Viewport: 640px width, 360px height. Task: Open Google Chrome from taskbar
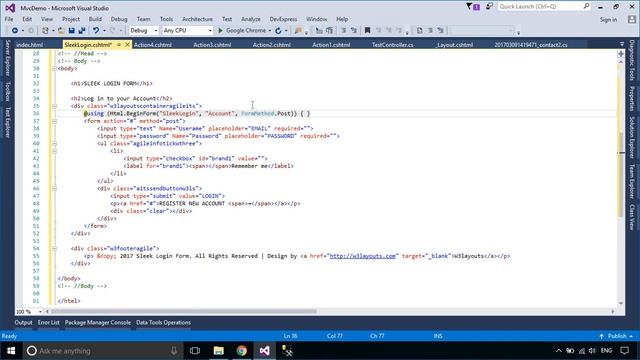[x=242, y=351]
